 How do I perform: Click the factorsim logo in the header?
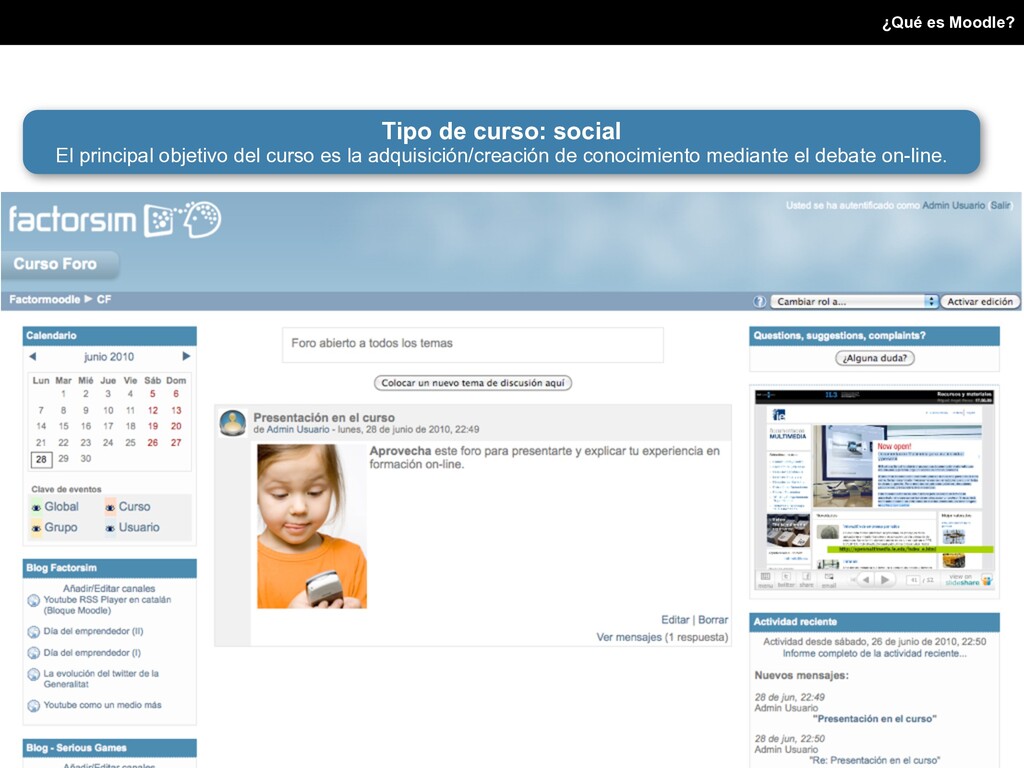(x=115, y=219)
